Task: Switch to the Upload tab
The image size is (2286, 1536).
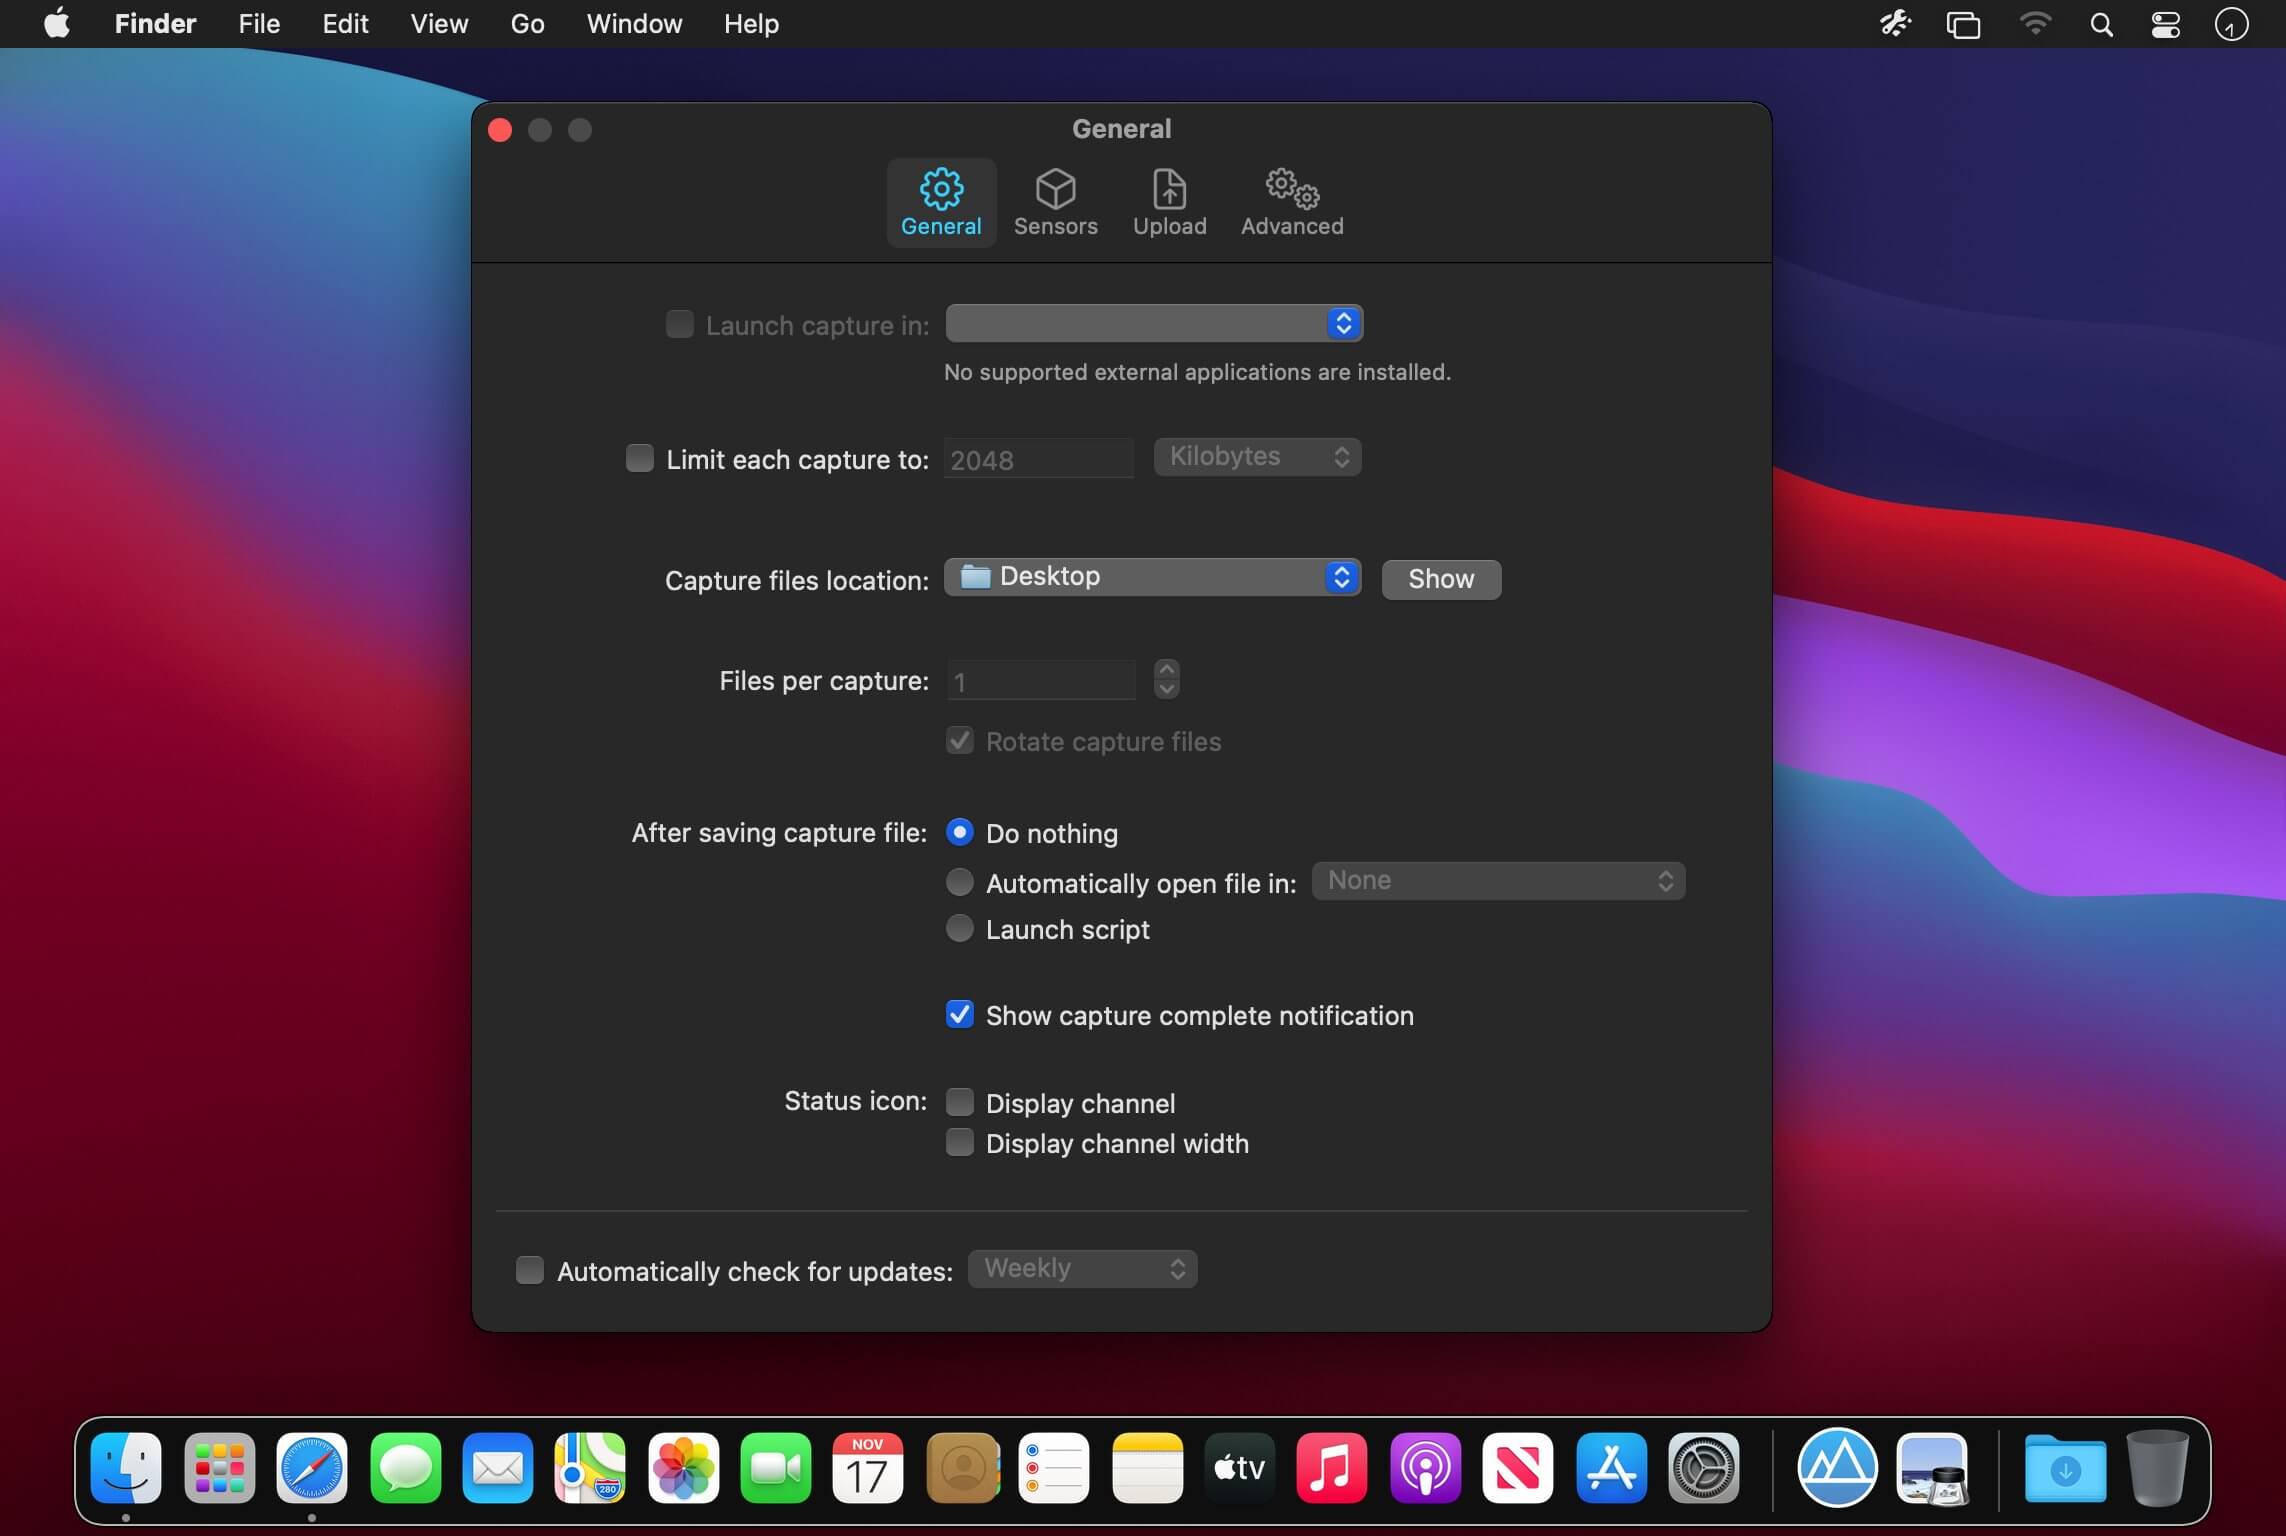Action: click(1169, 201)
